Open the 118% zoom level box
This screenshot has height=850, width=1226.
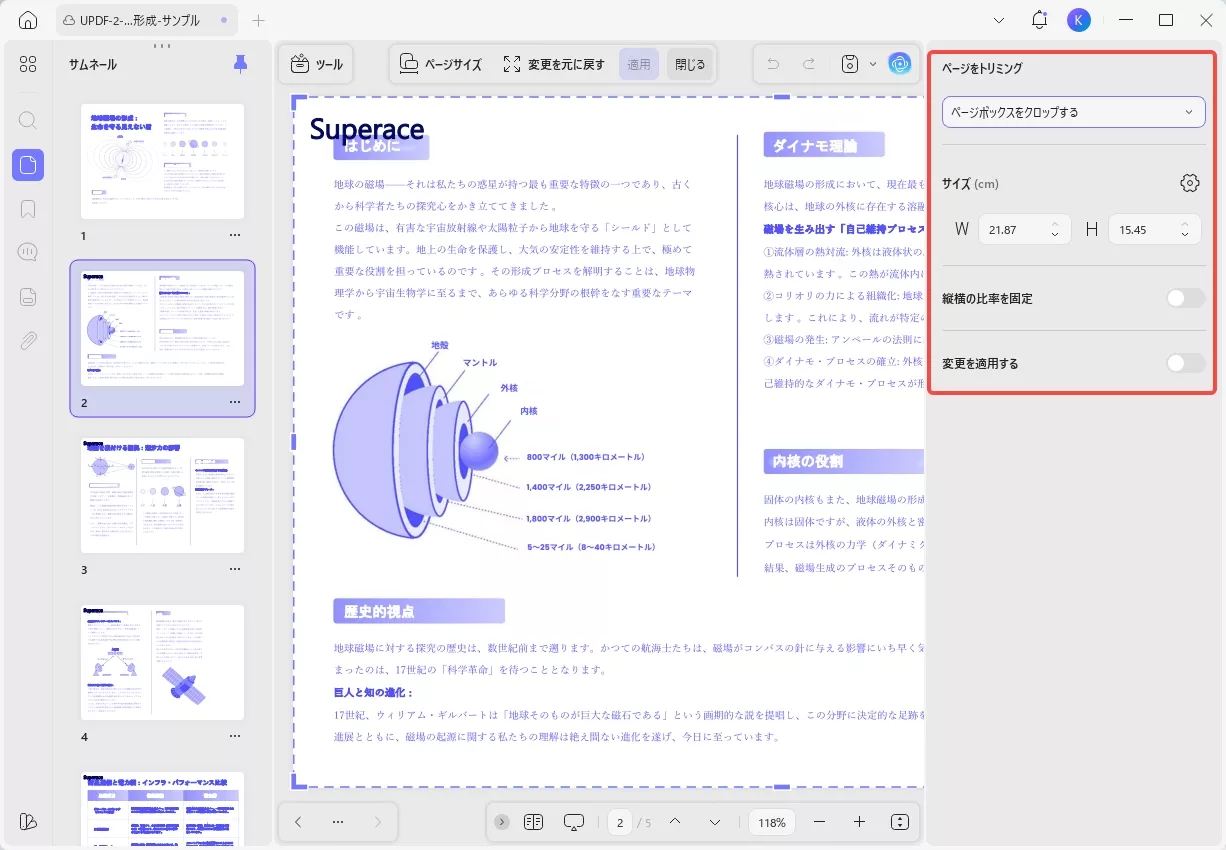(772, 822)
